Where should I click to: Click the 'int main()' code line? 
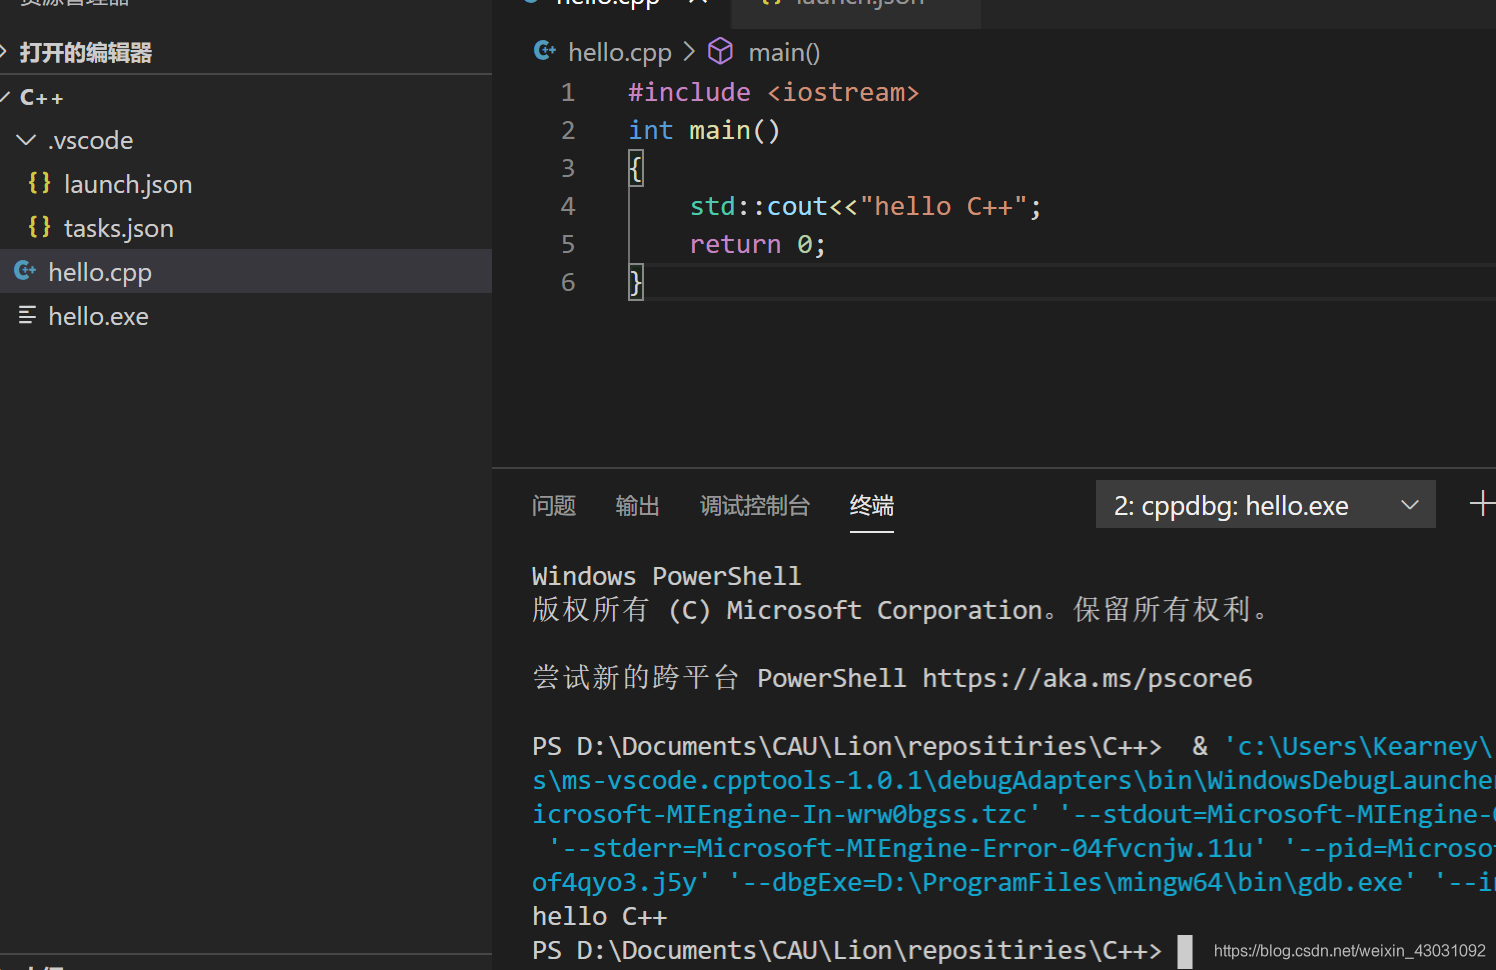[704, 130]
